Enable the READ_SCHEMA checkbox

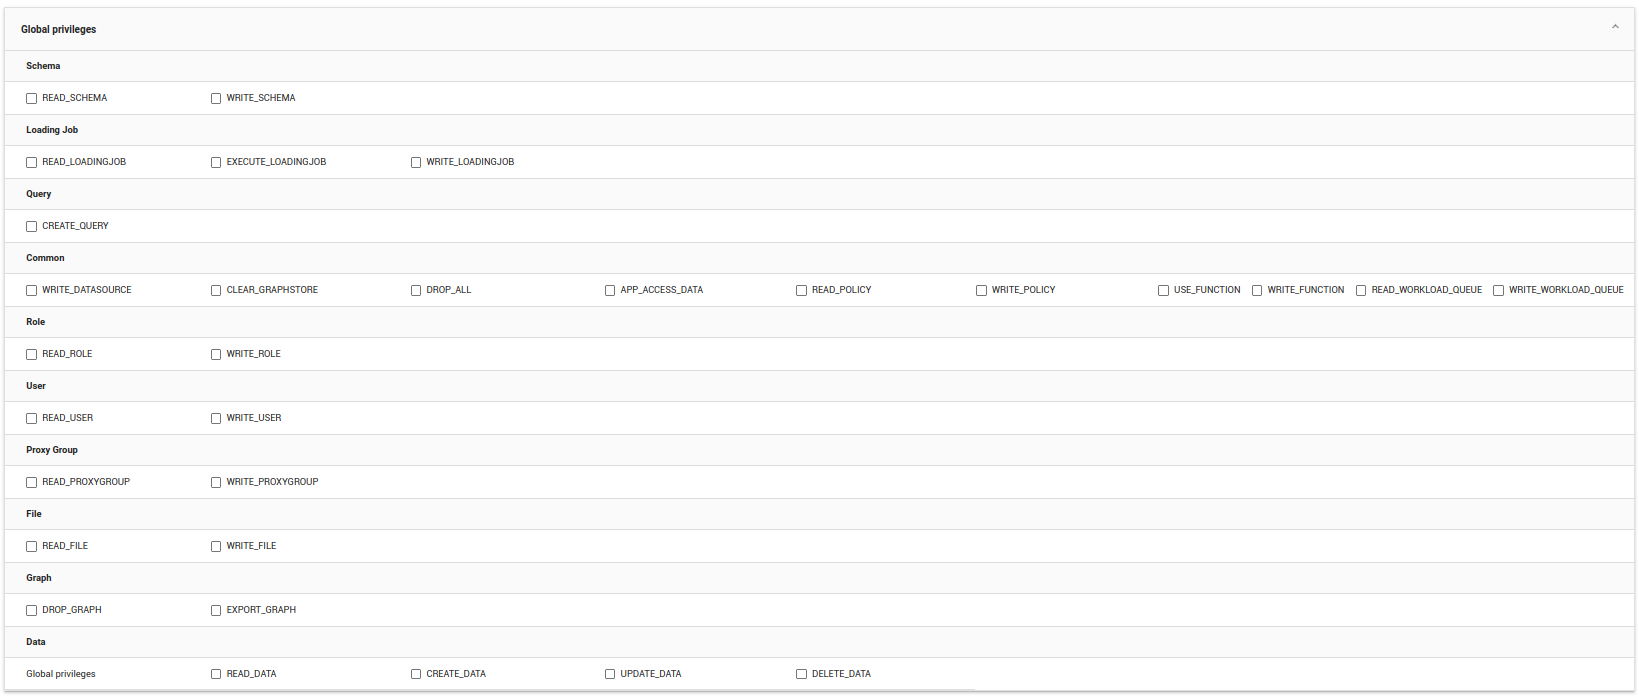click(32, 99)
